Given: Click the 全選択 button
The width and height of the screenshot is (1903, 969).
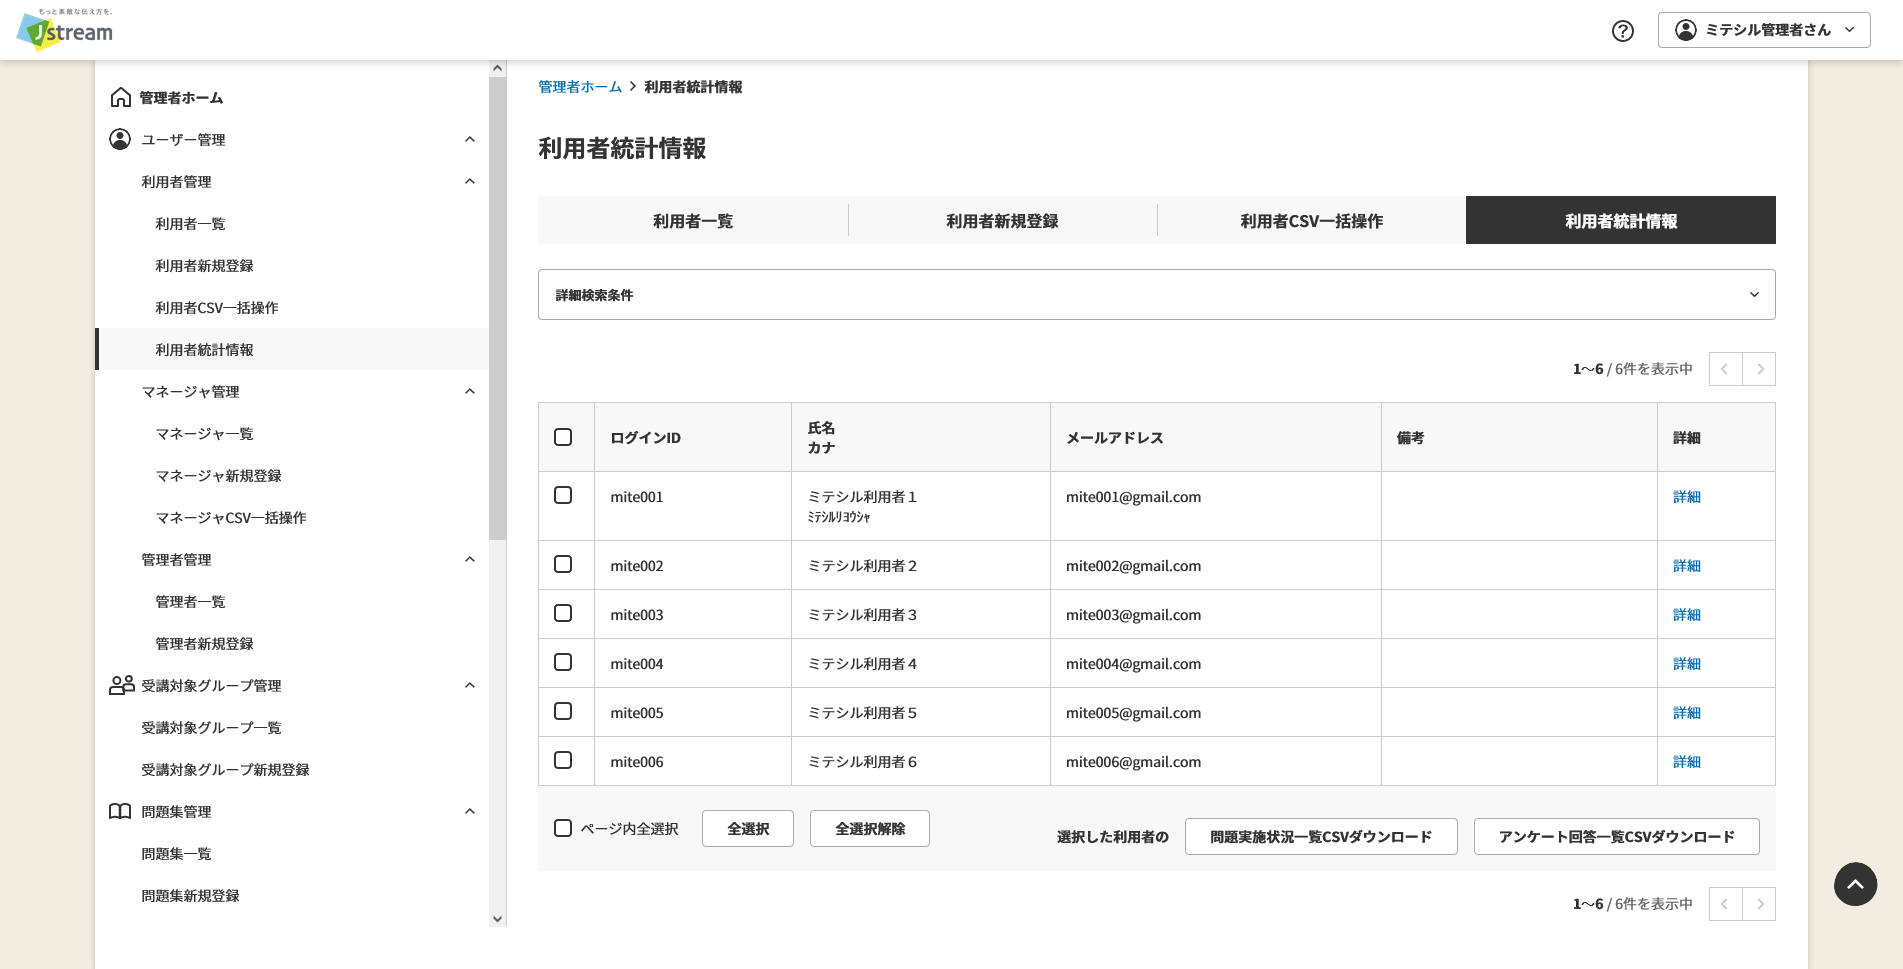Looking at the screenshot, I should pos(748,828).
